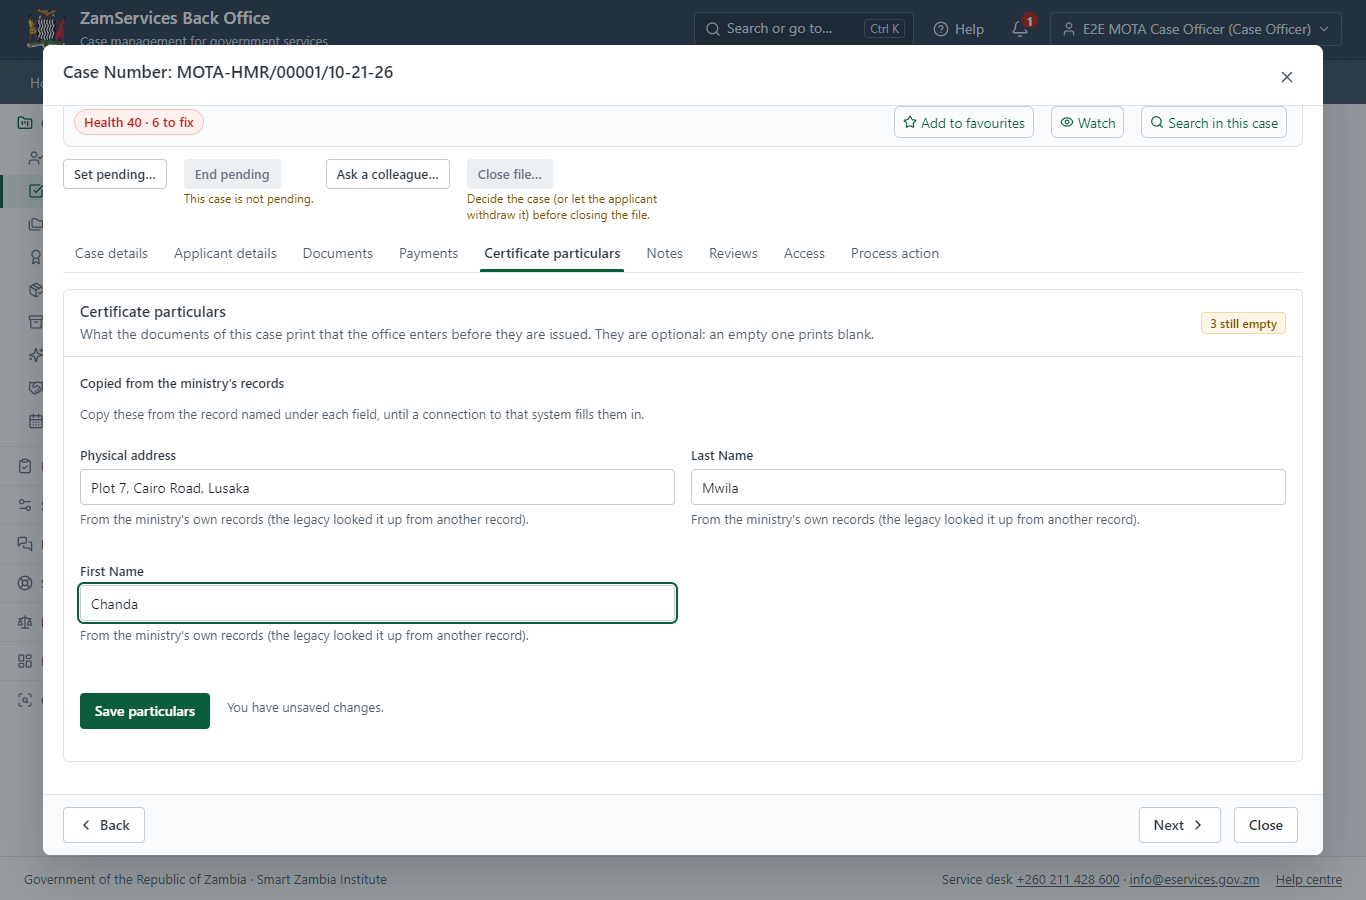The image size is (1366, 900).
Task: Add this case to favourites
Action: click(964, 123)
